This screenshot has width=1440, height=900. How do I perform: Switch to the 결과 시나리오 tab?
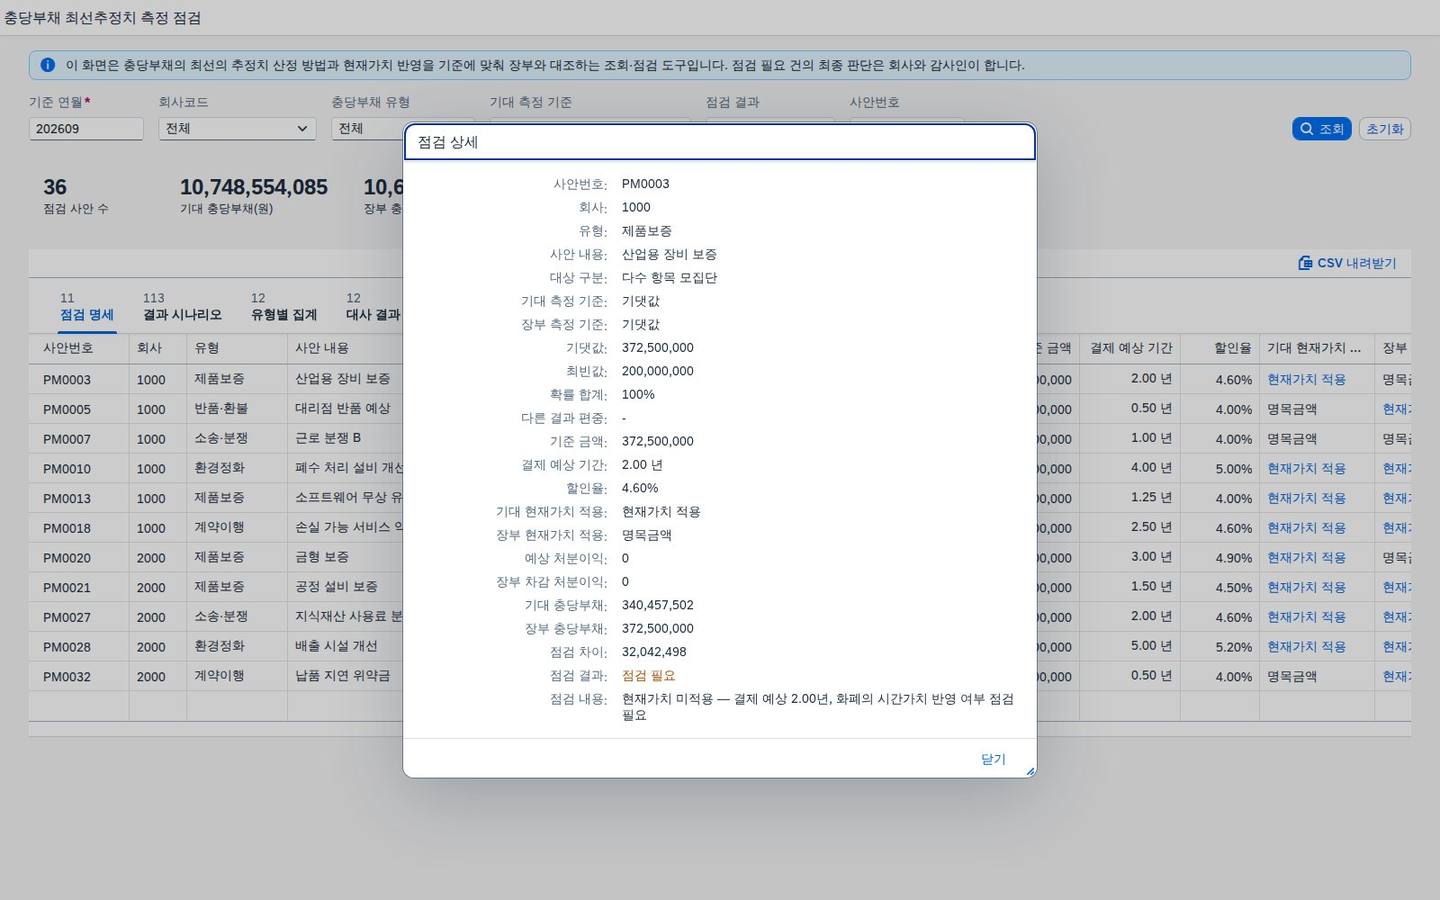coord(182,307)
